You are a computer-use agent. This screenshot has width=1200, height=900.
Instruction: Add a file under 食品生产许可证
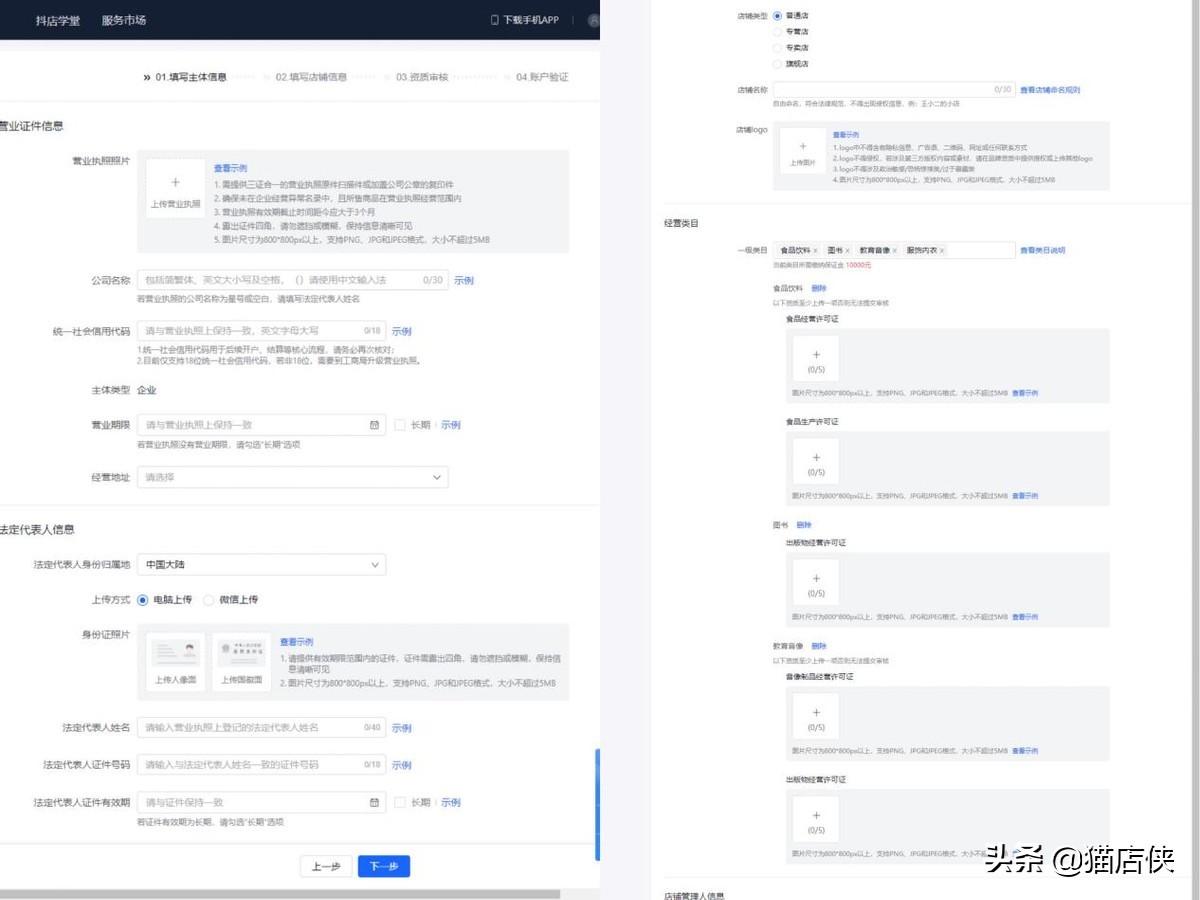point(816,462)
